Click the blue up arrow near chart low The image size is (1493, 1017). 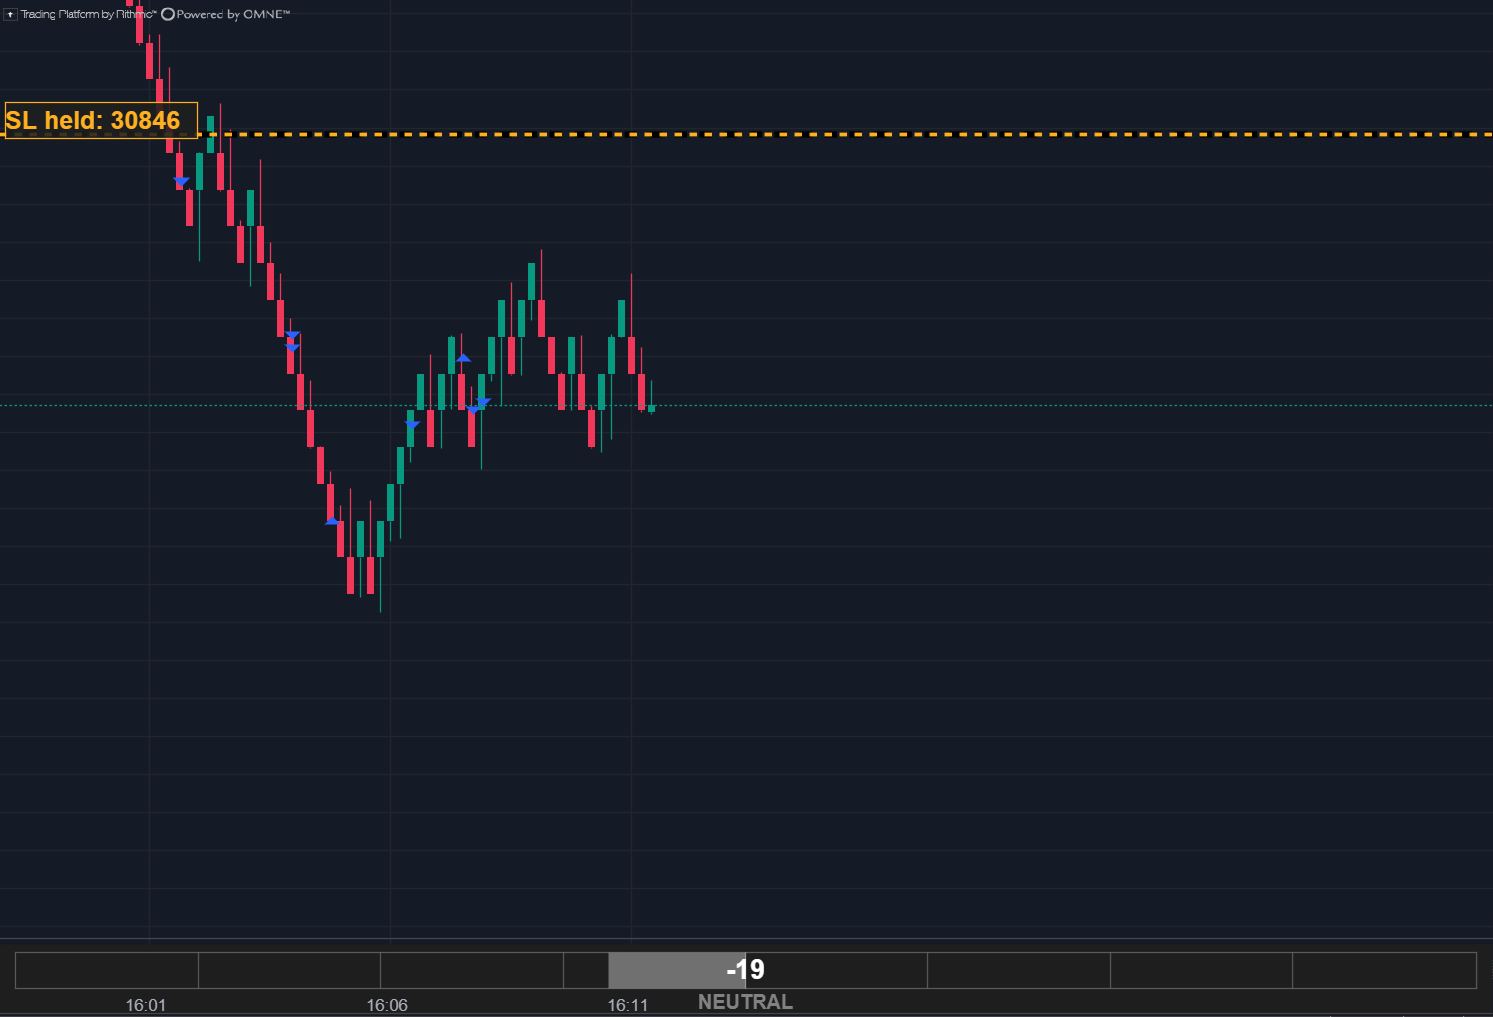click(x=332, y=520)
